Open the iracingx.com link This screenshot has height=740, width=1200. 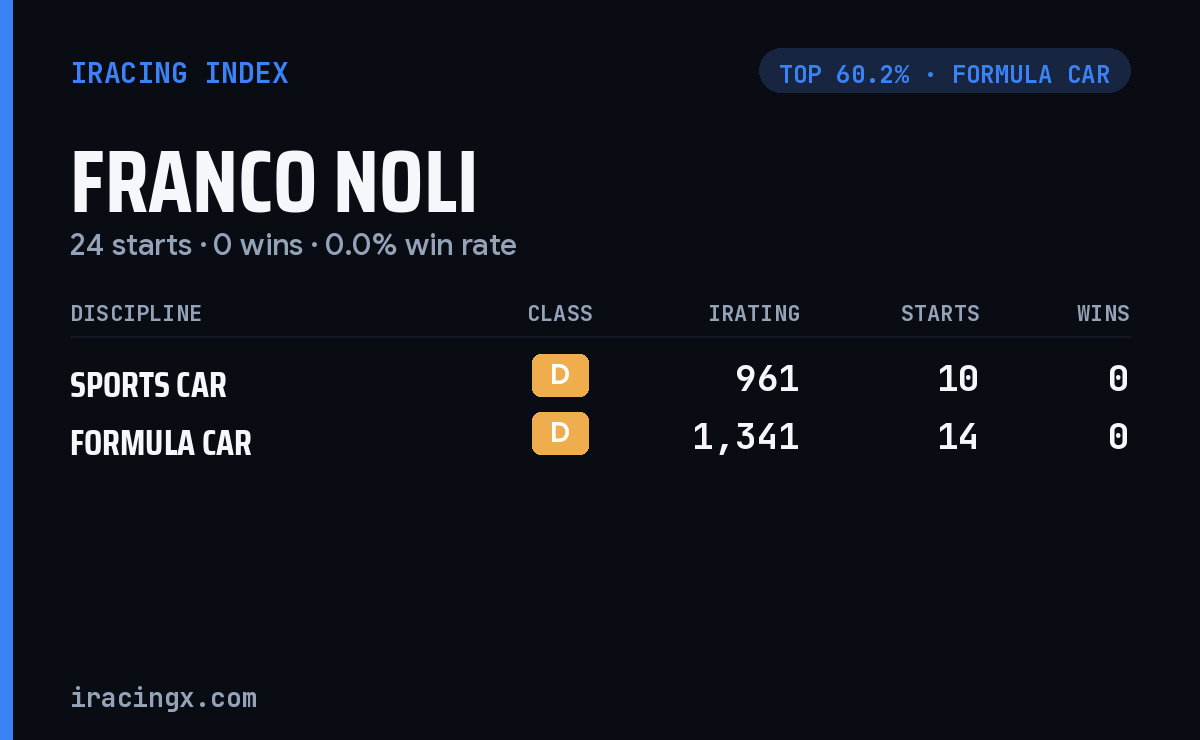(164, 697)
